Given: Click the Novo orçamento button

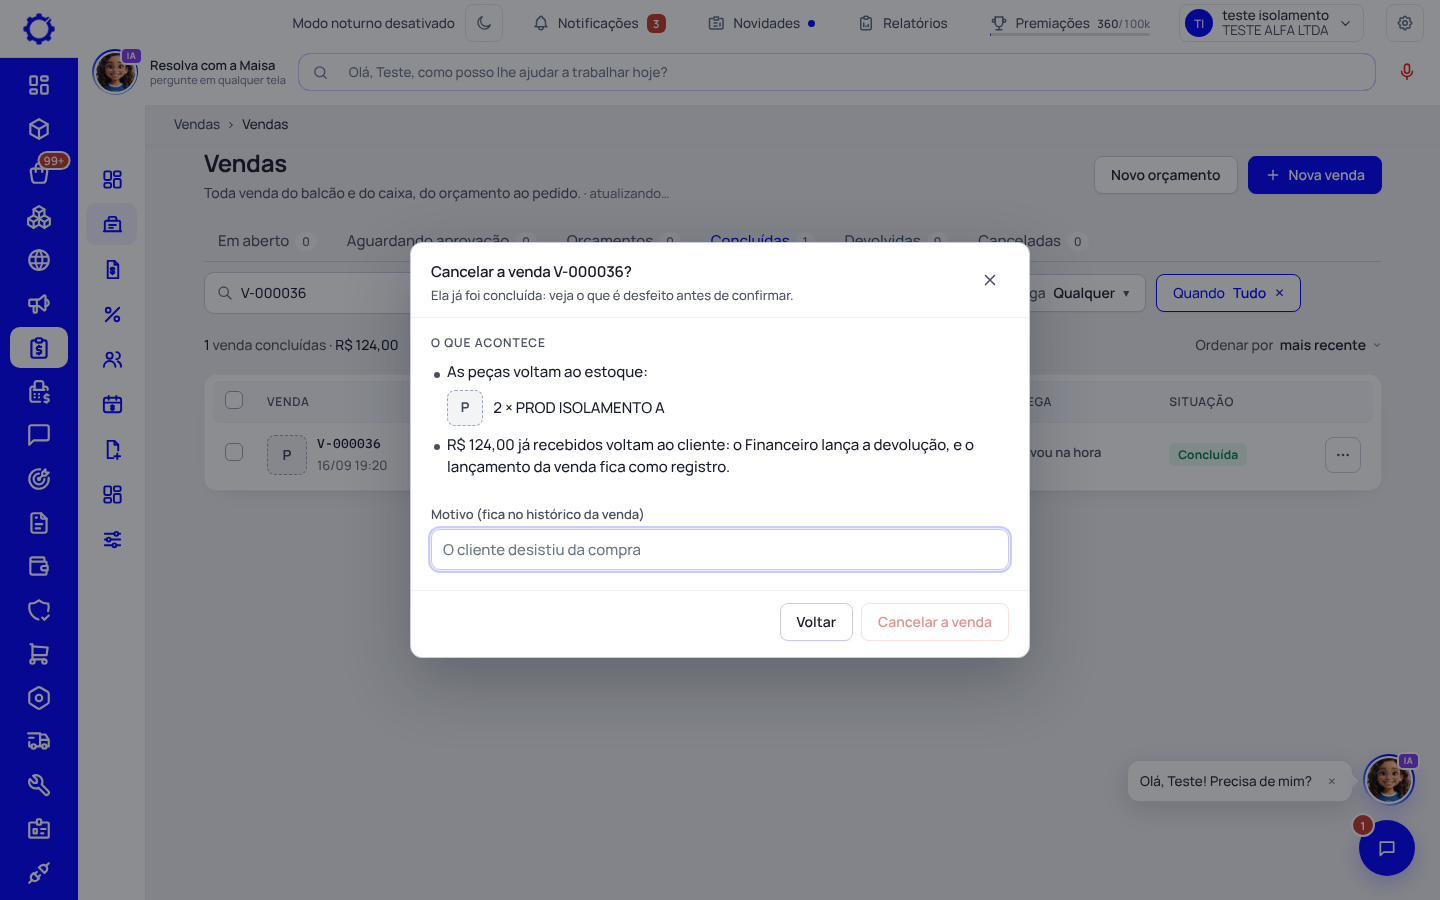Looking at the screenshot, I should [1166, 175].
